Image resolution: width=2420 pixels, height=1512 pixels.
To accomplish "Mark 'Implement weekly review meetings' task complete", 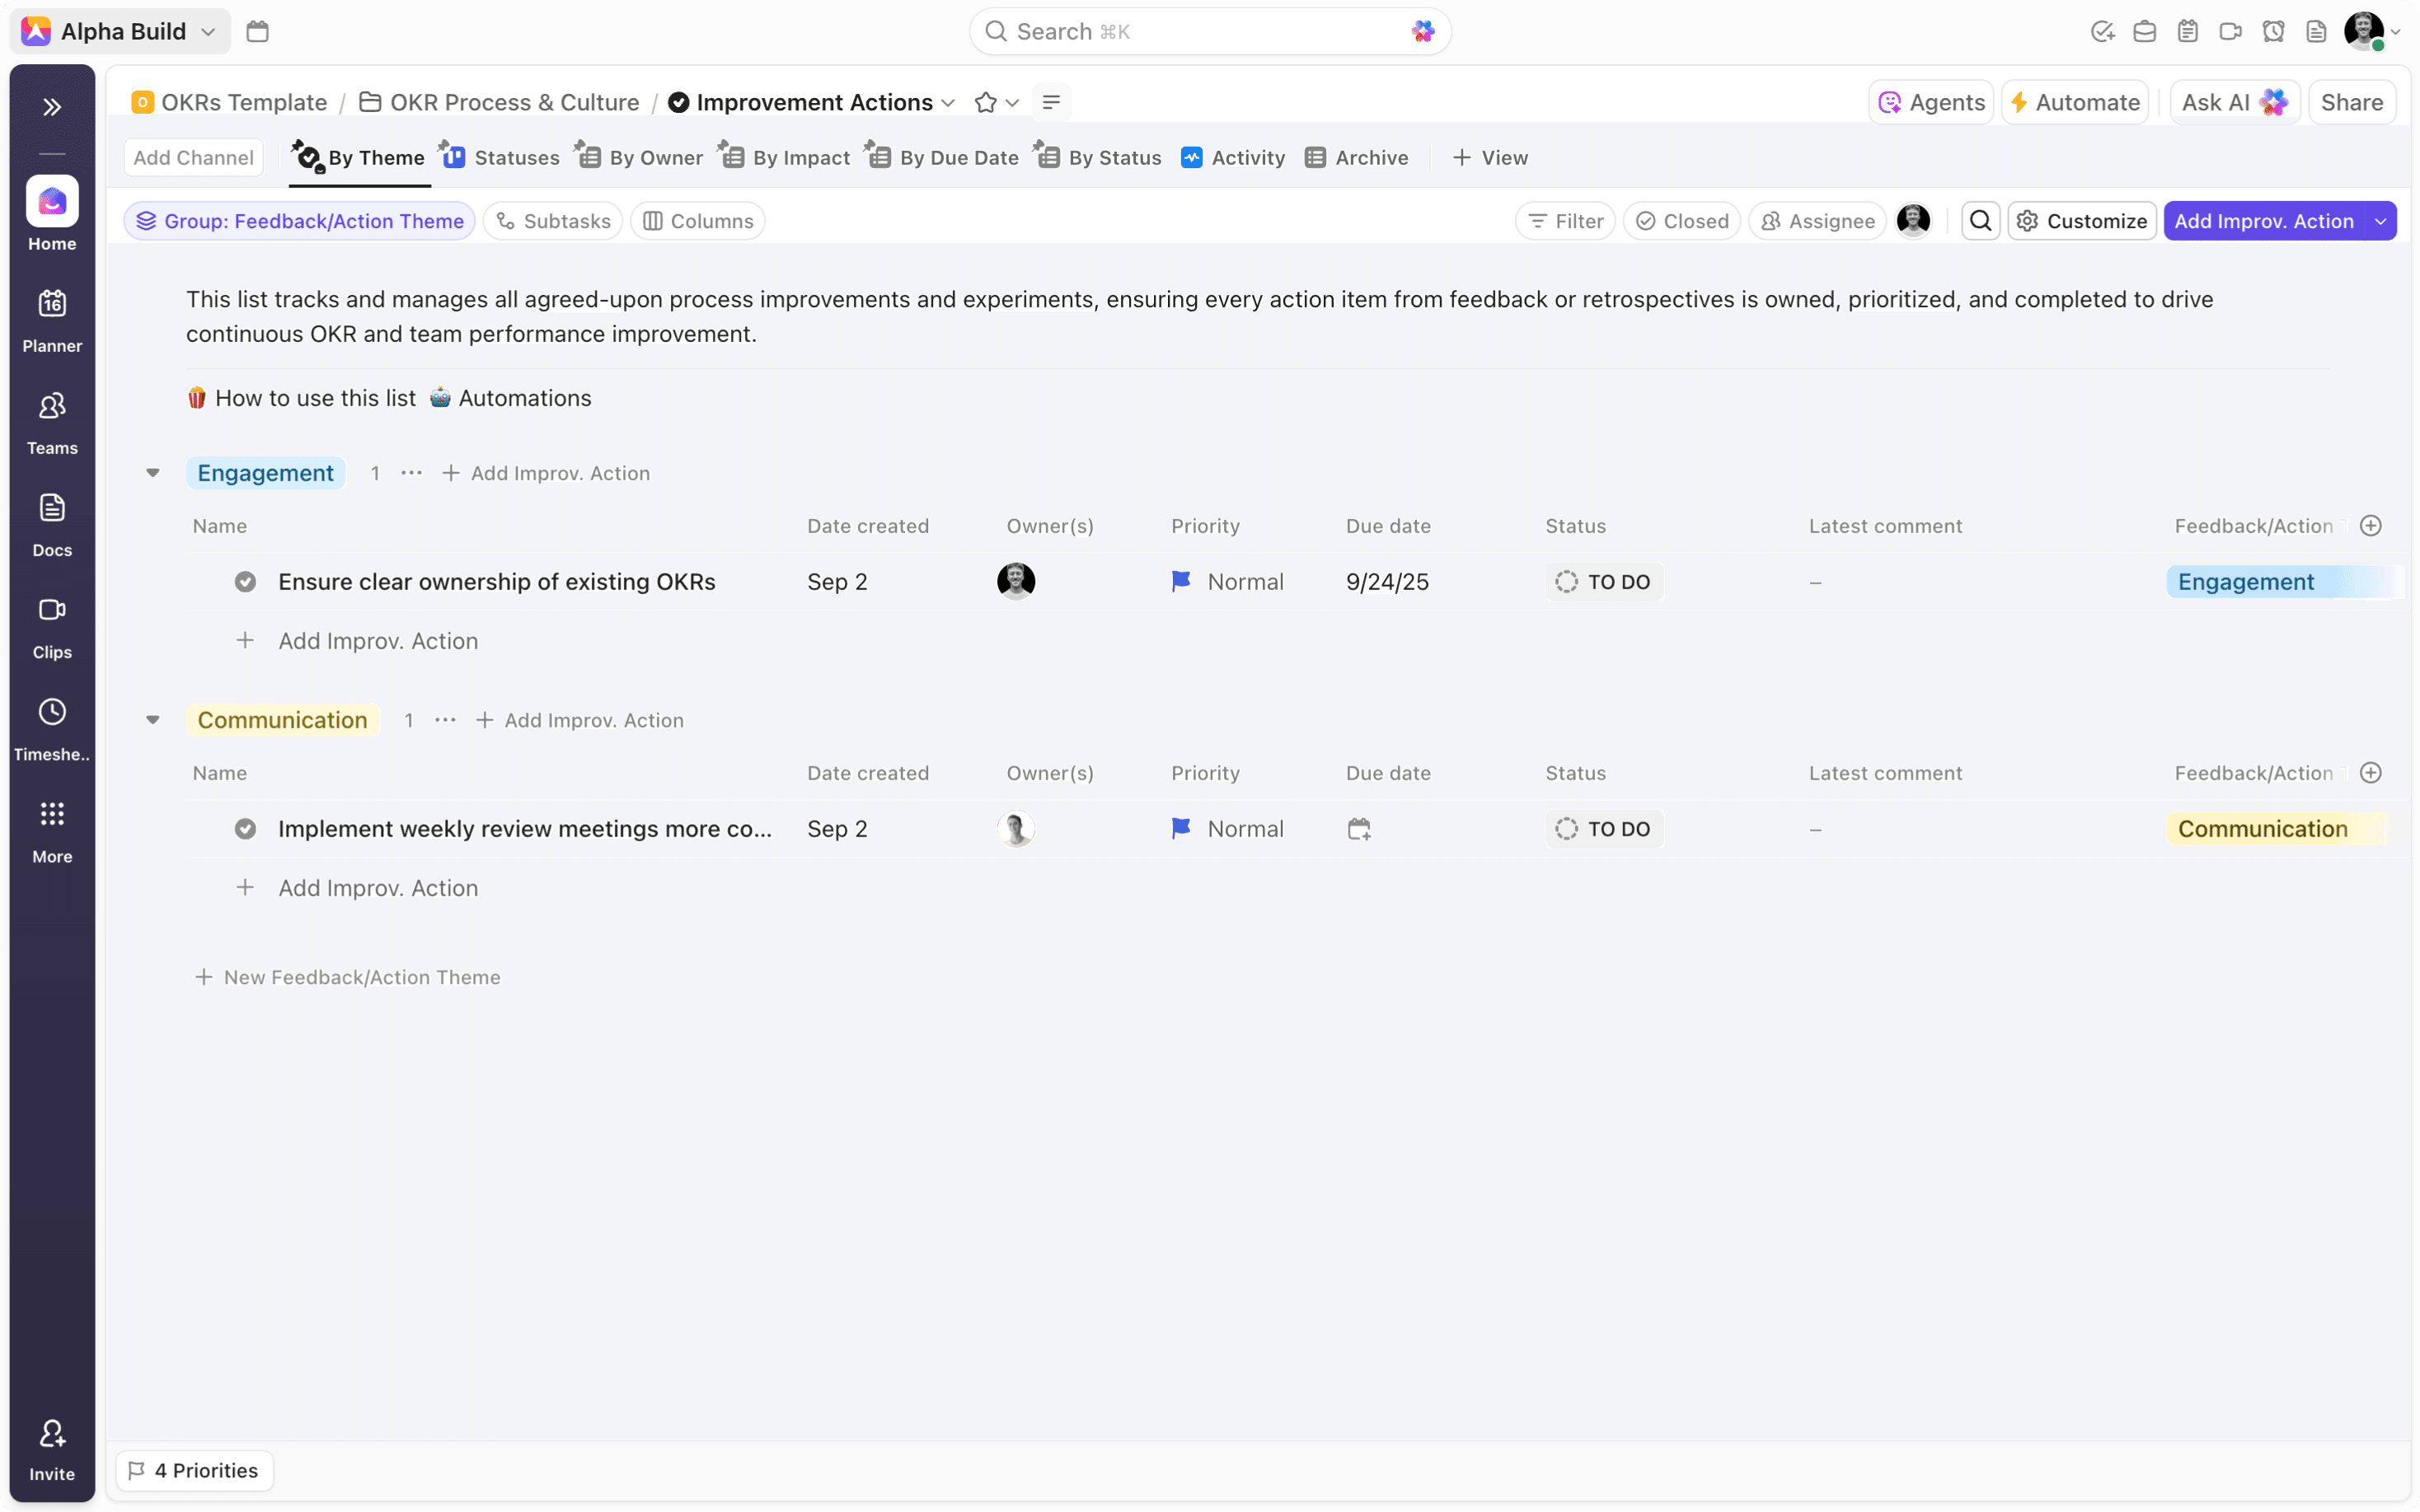I will [245, 829].
